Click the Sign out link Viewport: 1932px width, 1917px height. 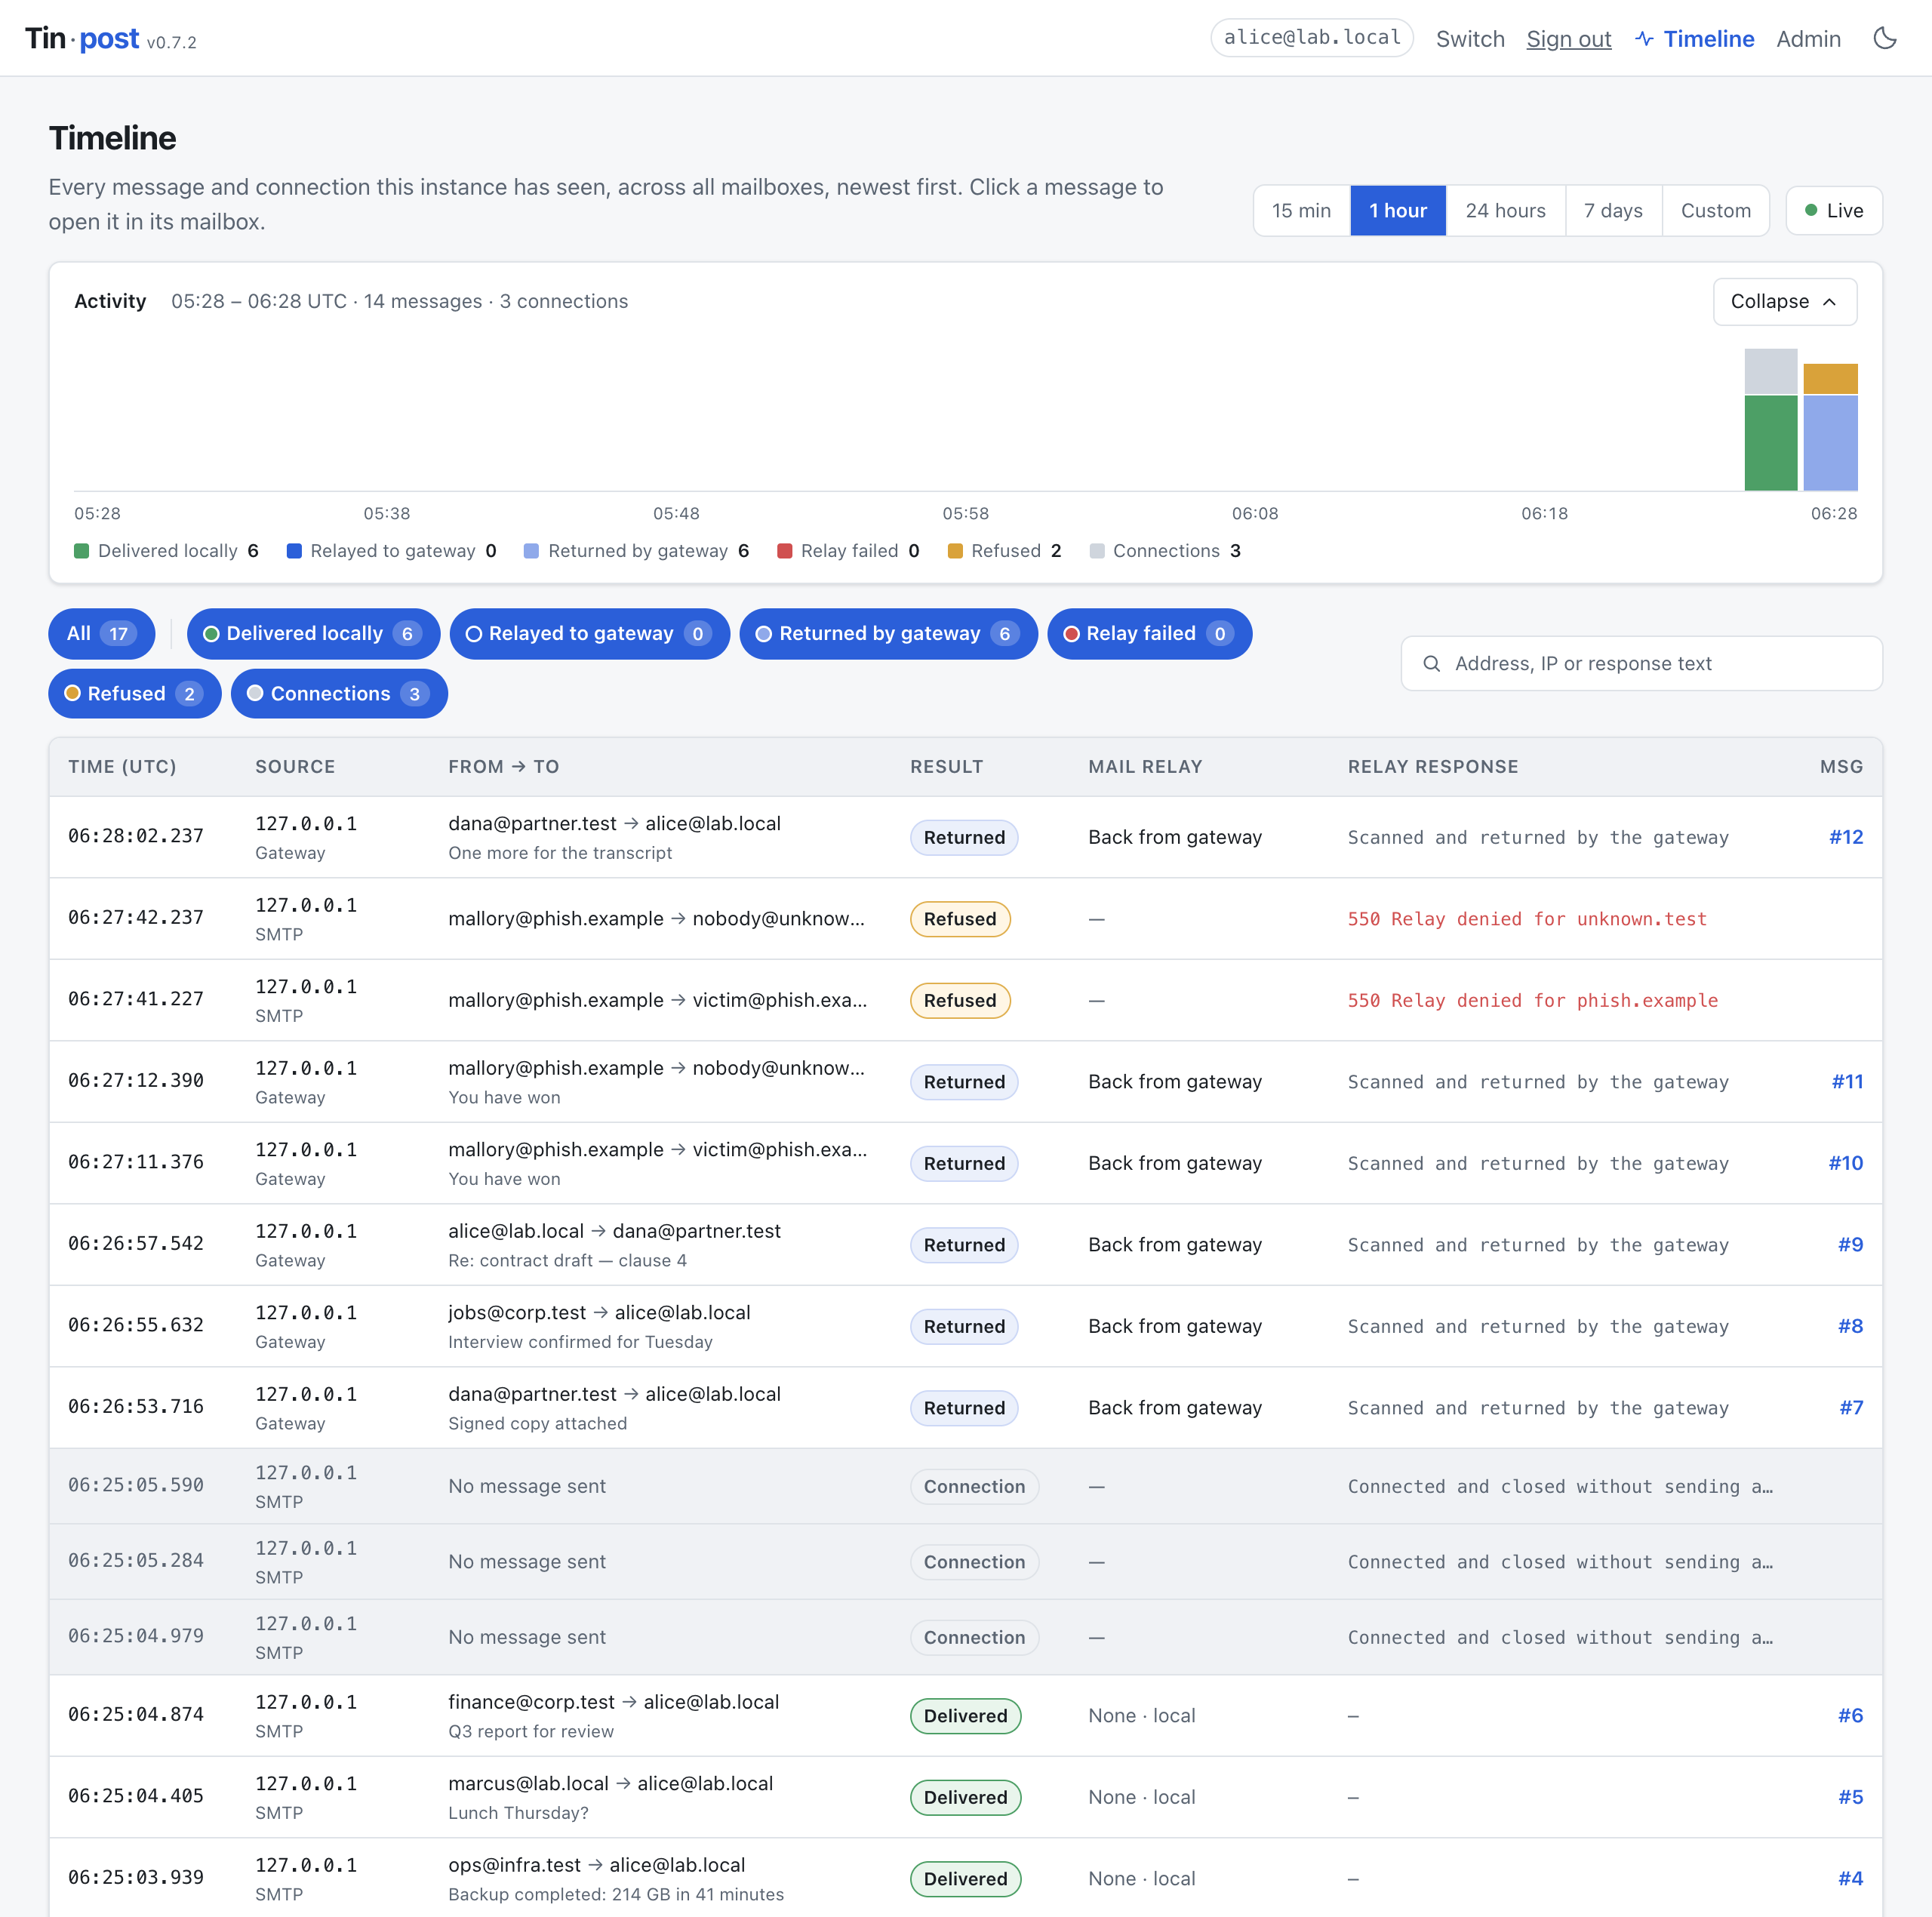(1568, 39)
